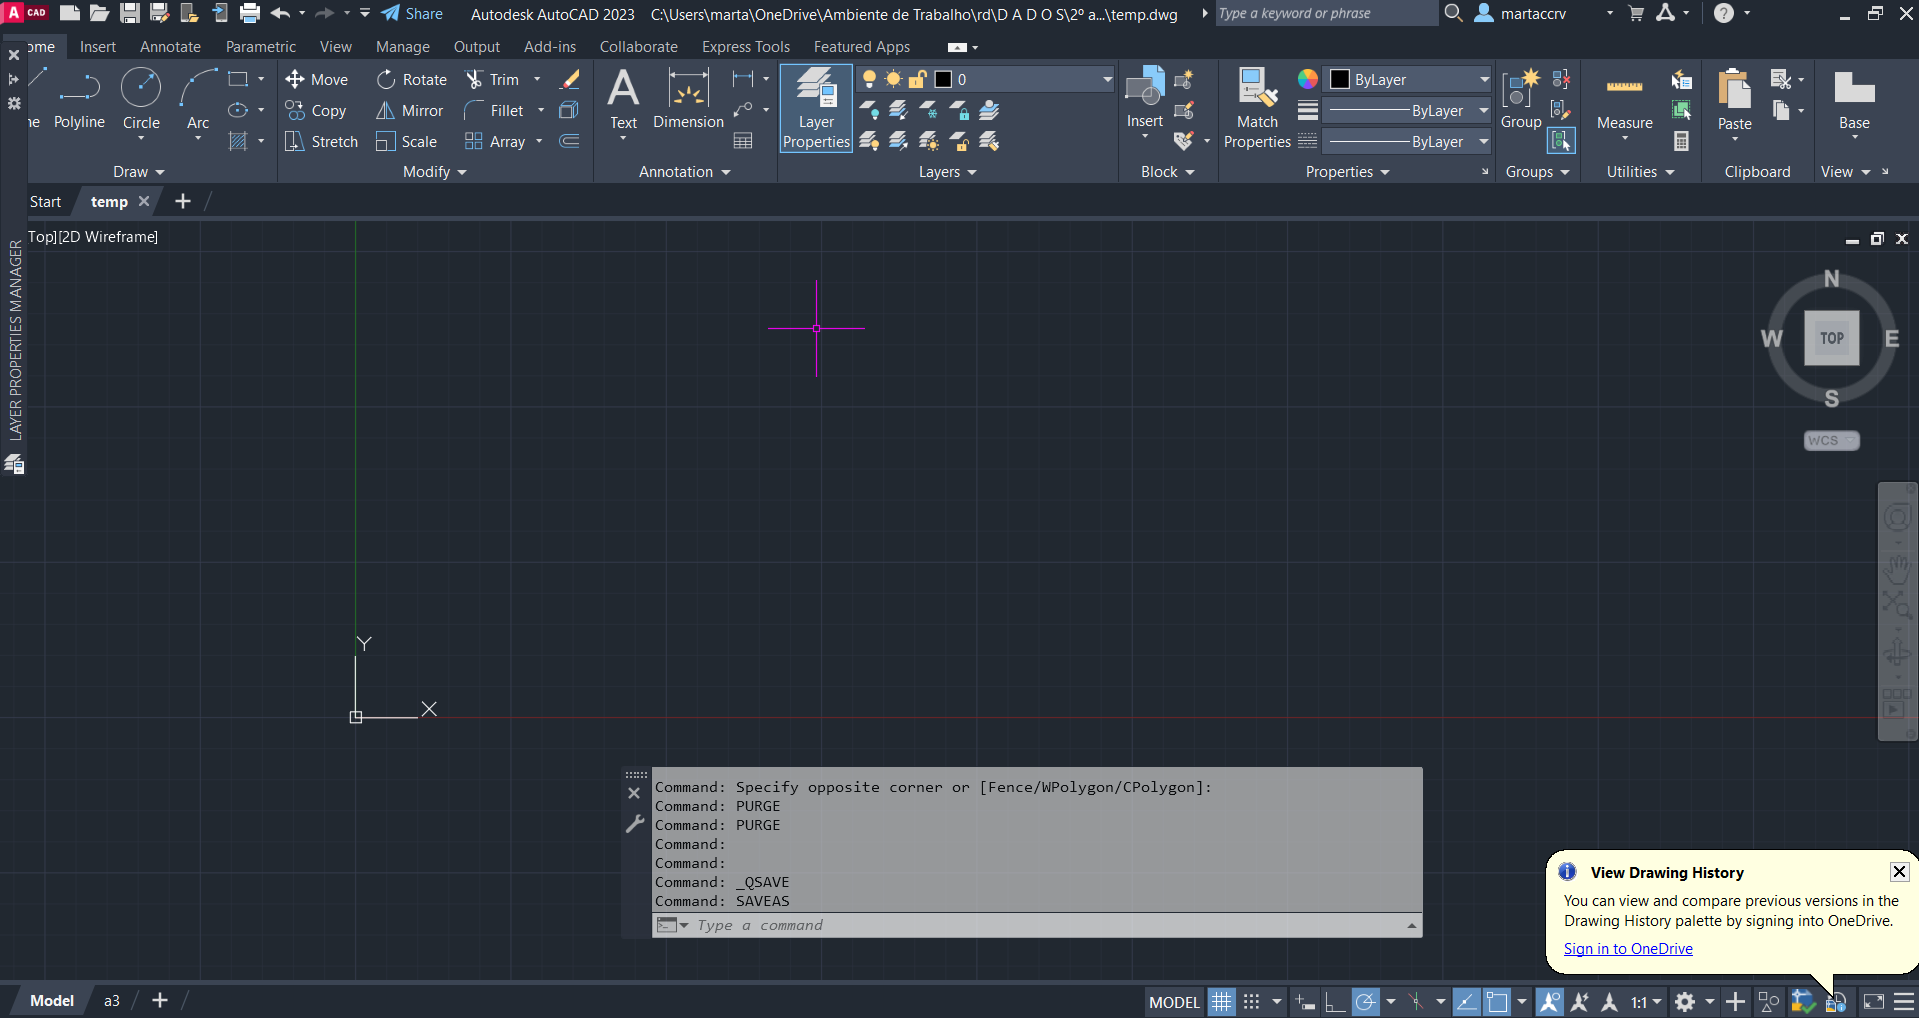Toggle ortho mode in status bar
Screen dimensions: 1919x1018
(1335, 1001)
